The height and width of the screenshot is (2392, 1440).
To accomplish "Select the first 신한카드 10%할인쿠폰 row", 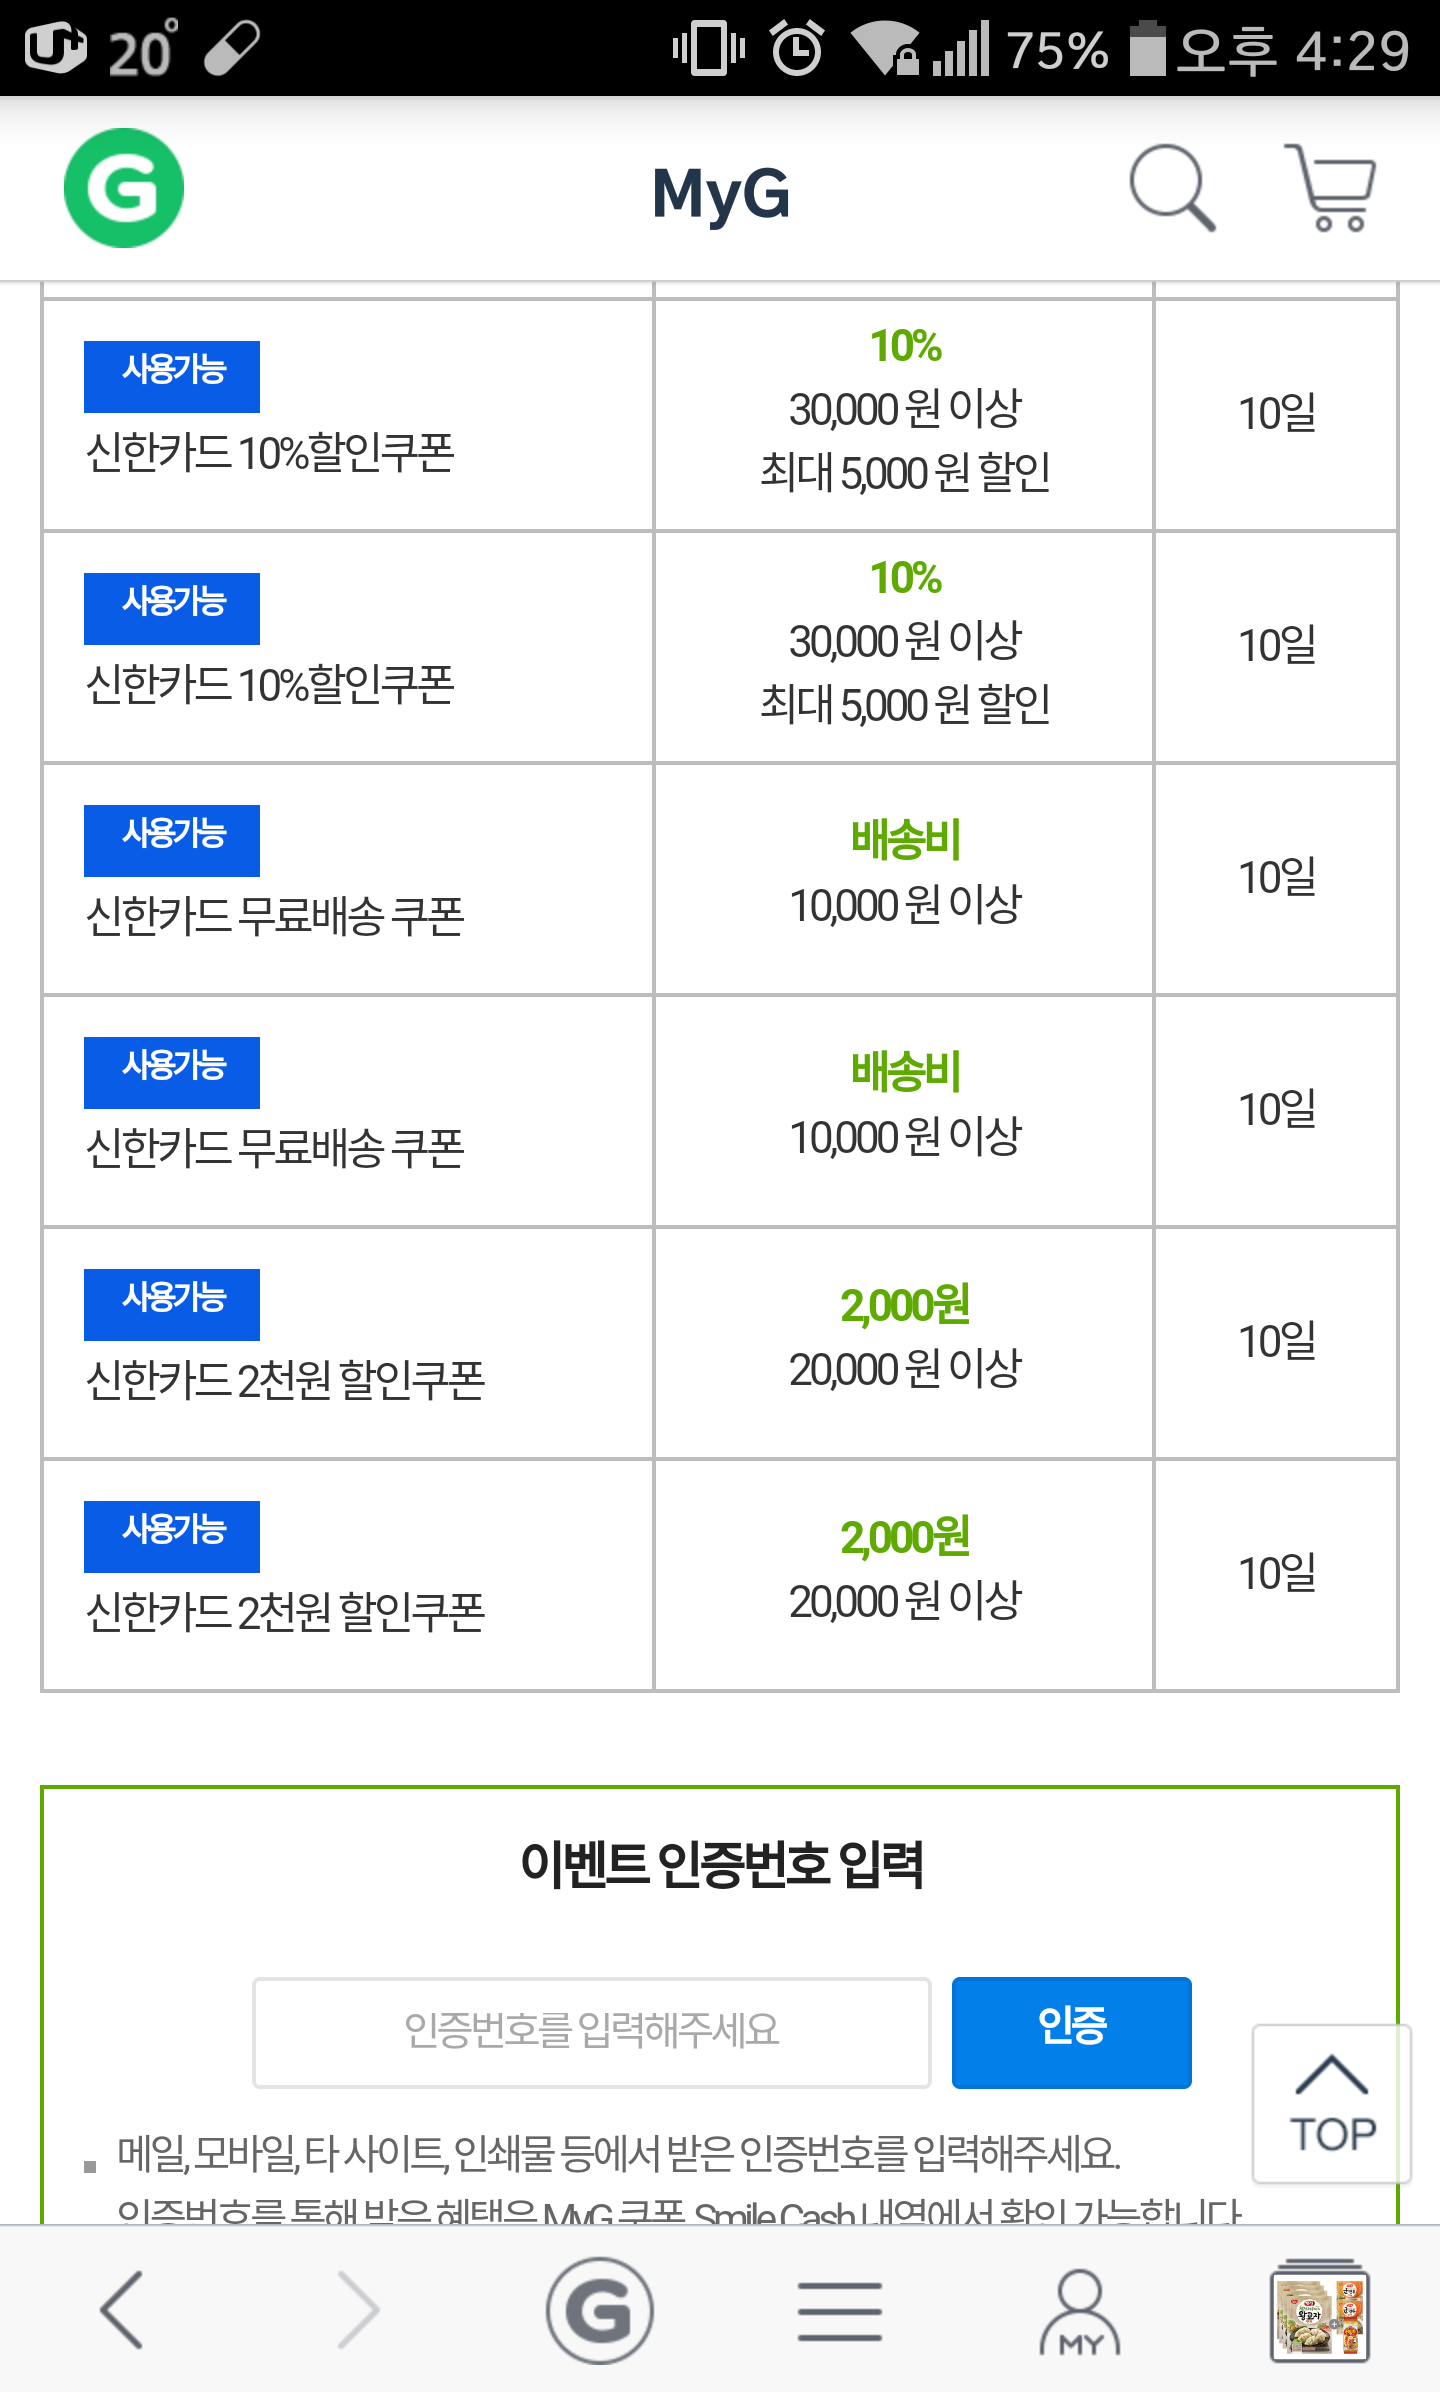I will (270, 452).
